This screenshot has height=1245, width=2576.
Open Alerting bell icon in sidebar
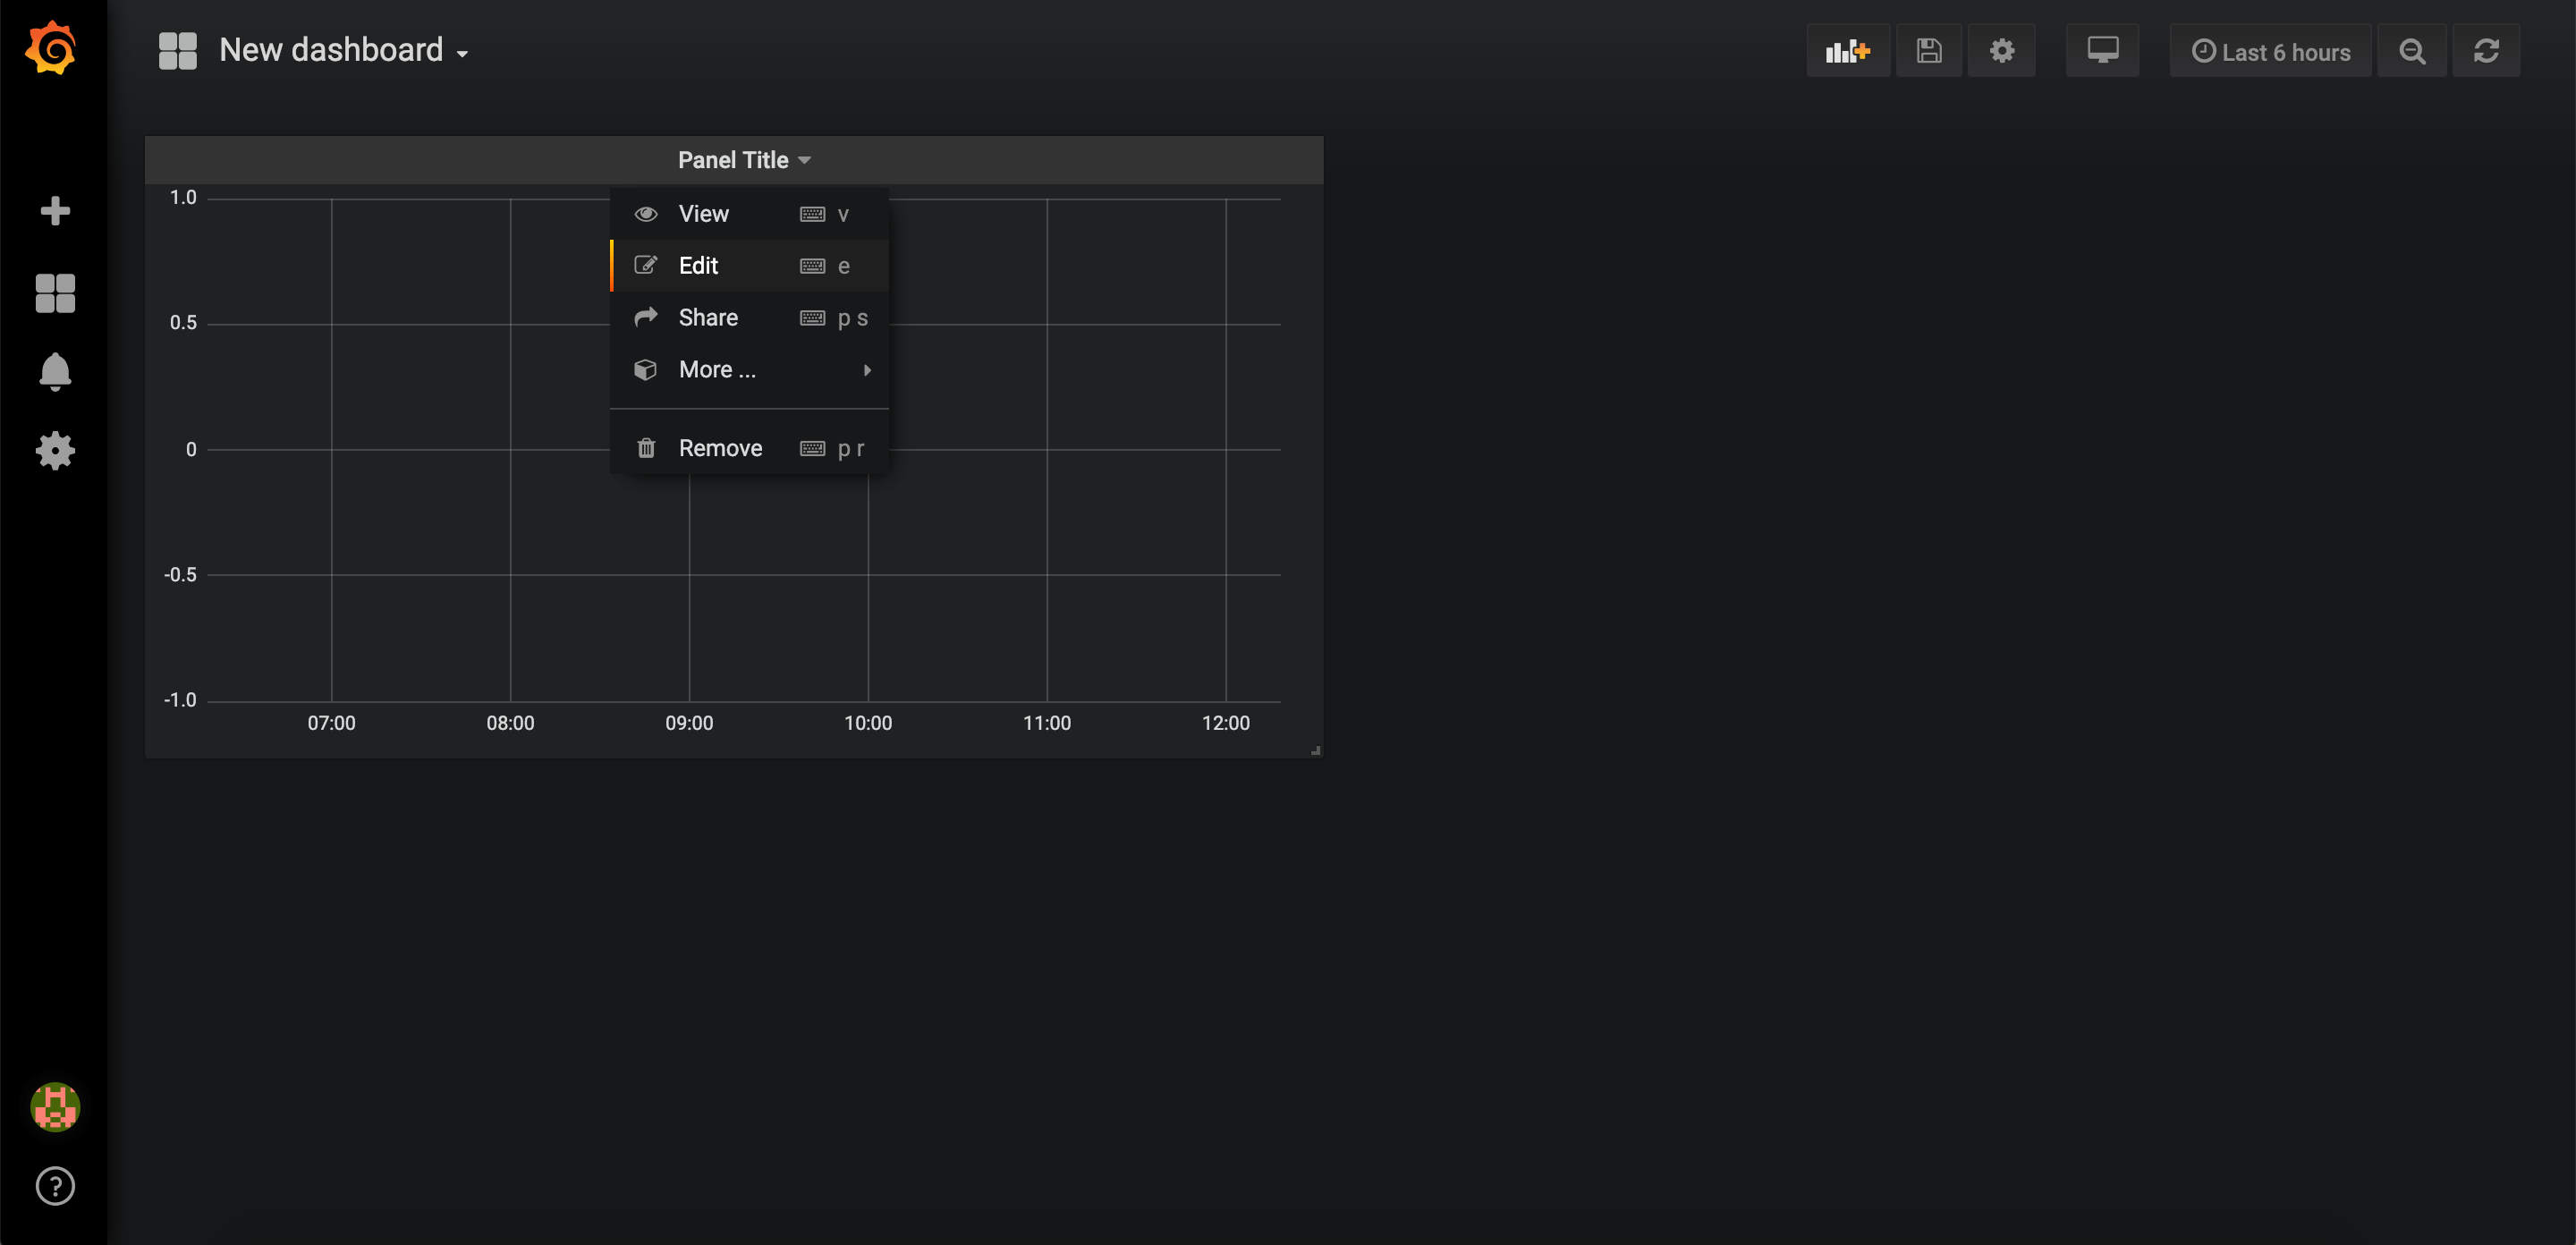[x=55, y=371]
